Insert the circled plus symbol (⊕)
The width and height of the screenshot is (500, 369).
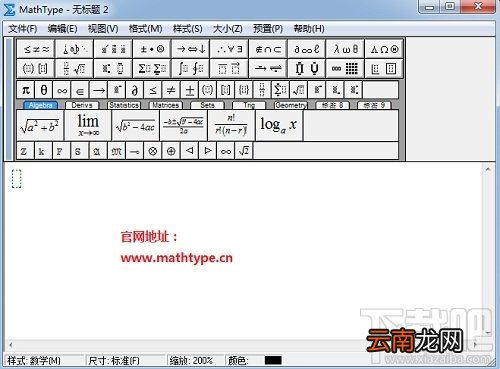pos(171,151)
